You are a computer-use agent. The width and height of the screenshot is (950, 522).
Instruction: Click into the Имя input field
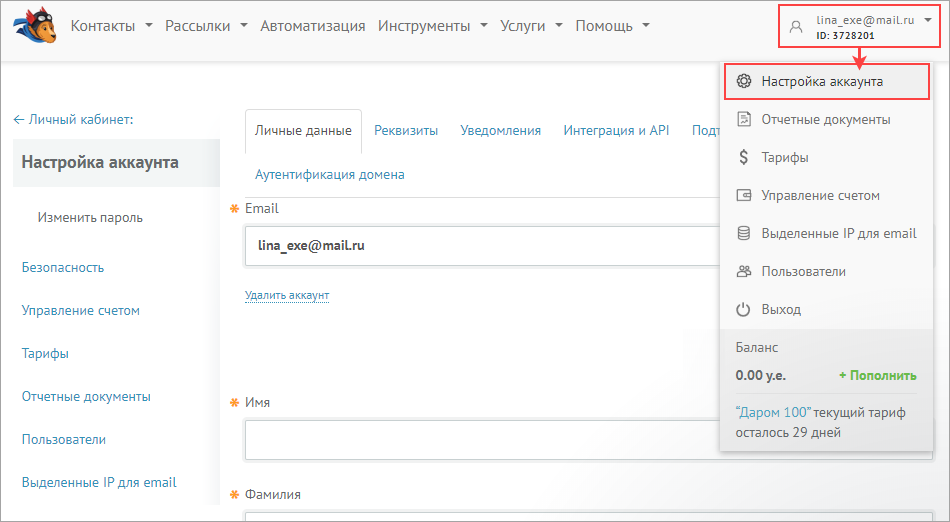[480, 439]
